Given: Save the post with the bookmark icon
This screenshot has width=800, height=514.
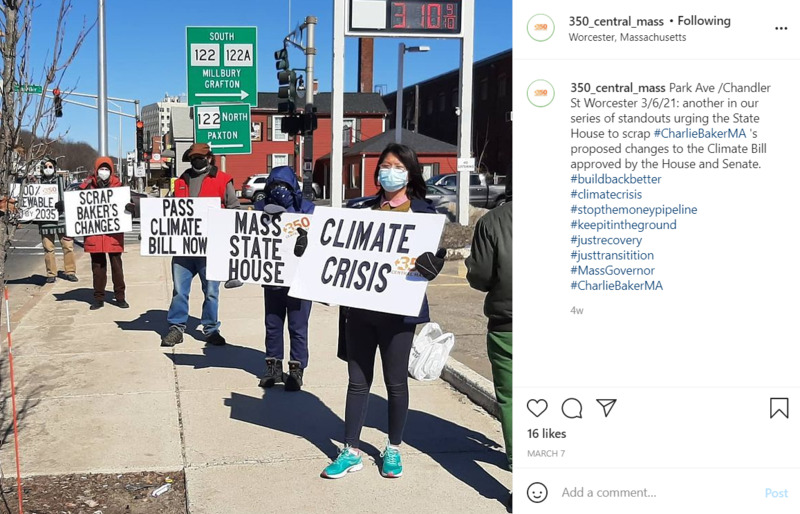Looking at the screenshot, I should pos(779,408).
